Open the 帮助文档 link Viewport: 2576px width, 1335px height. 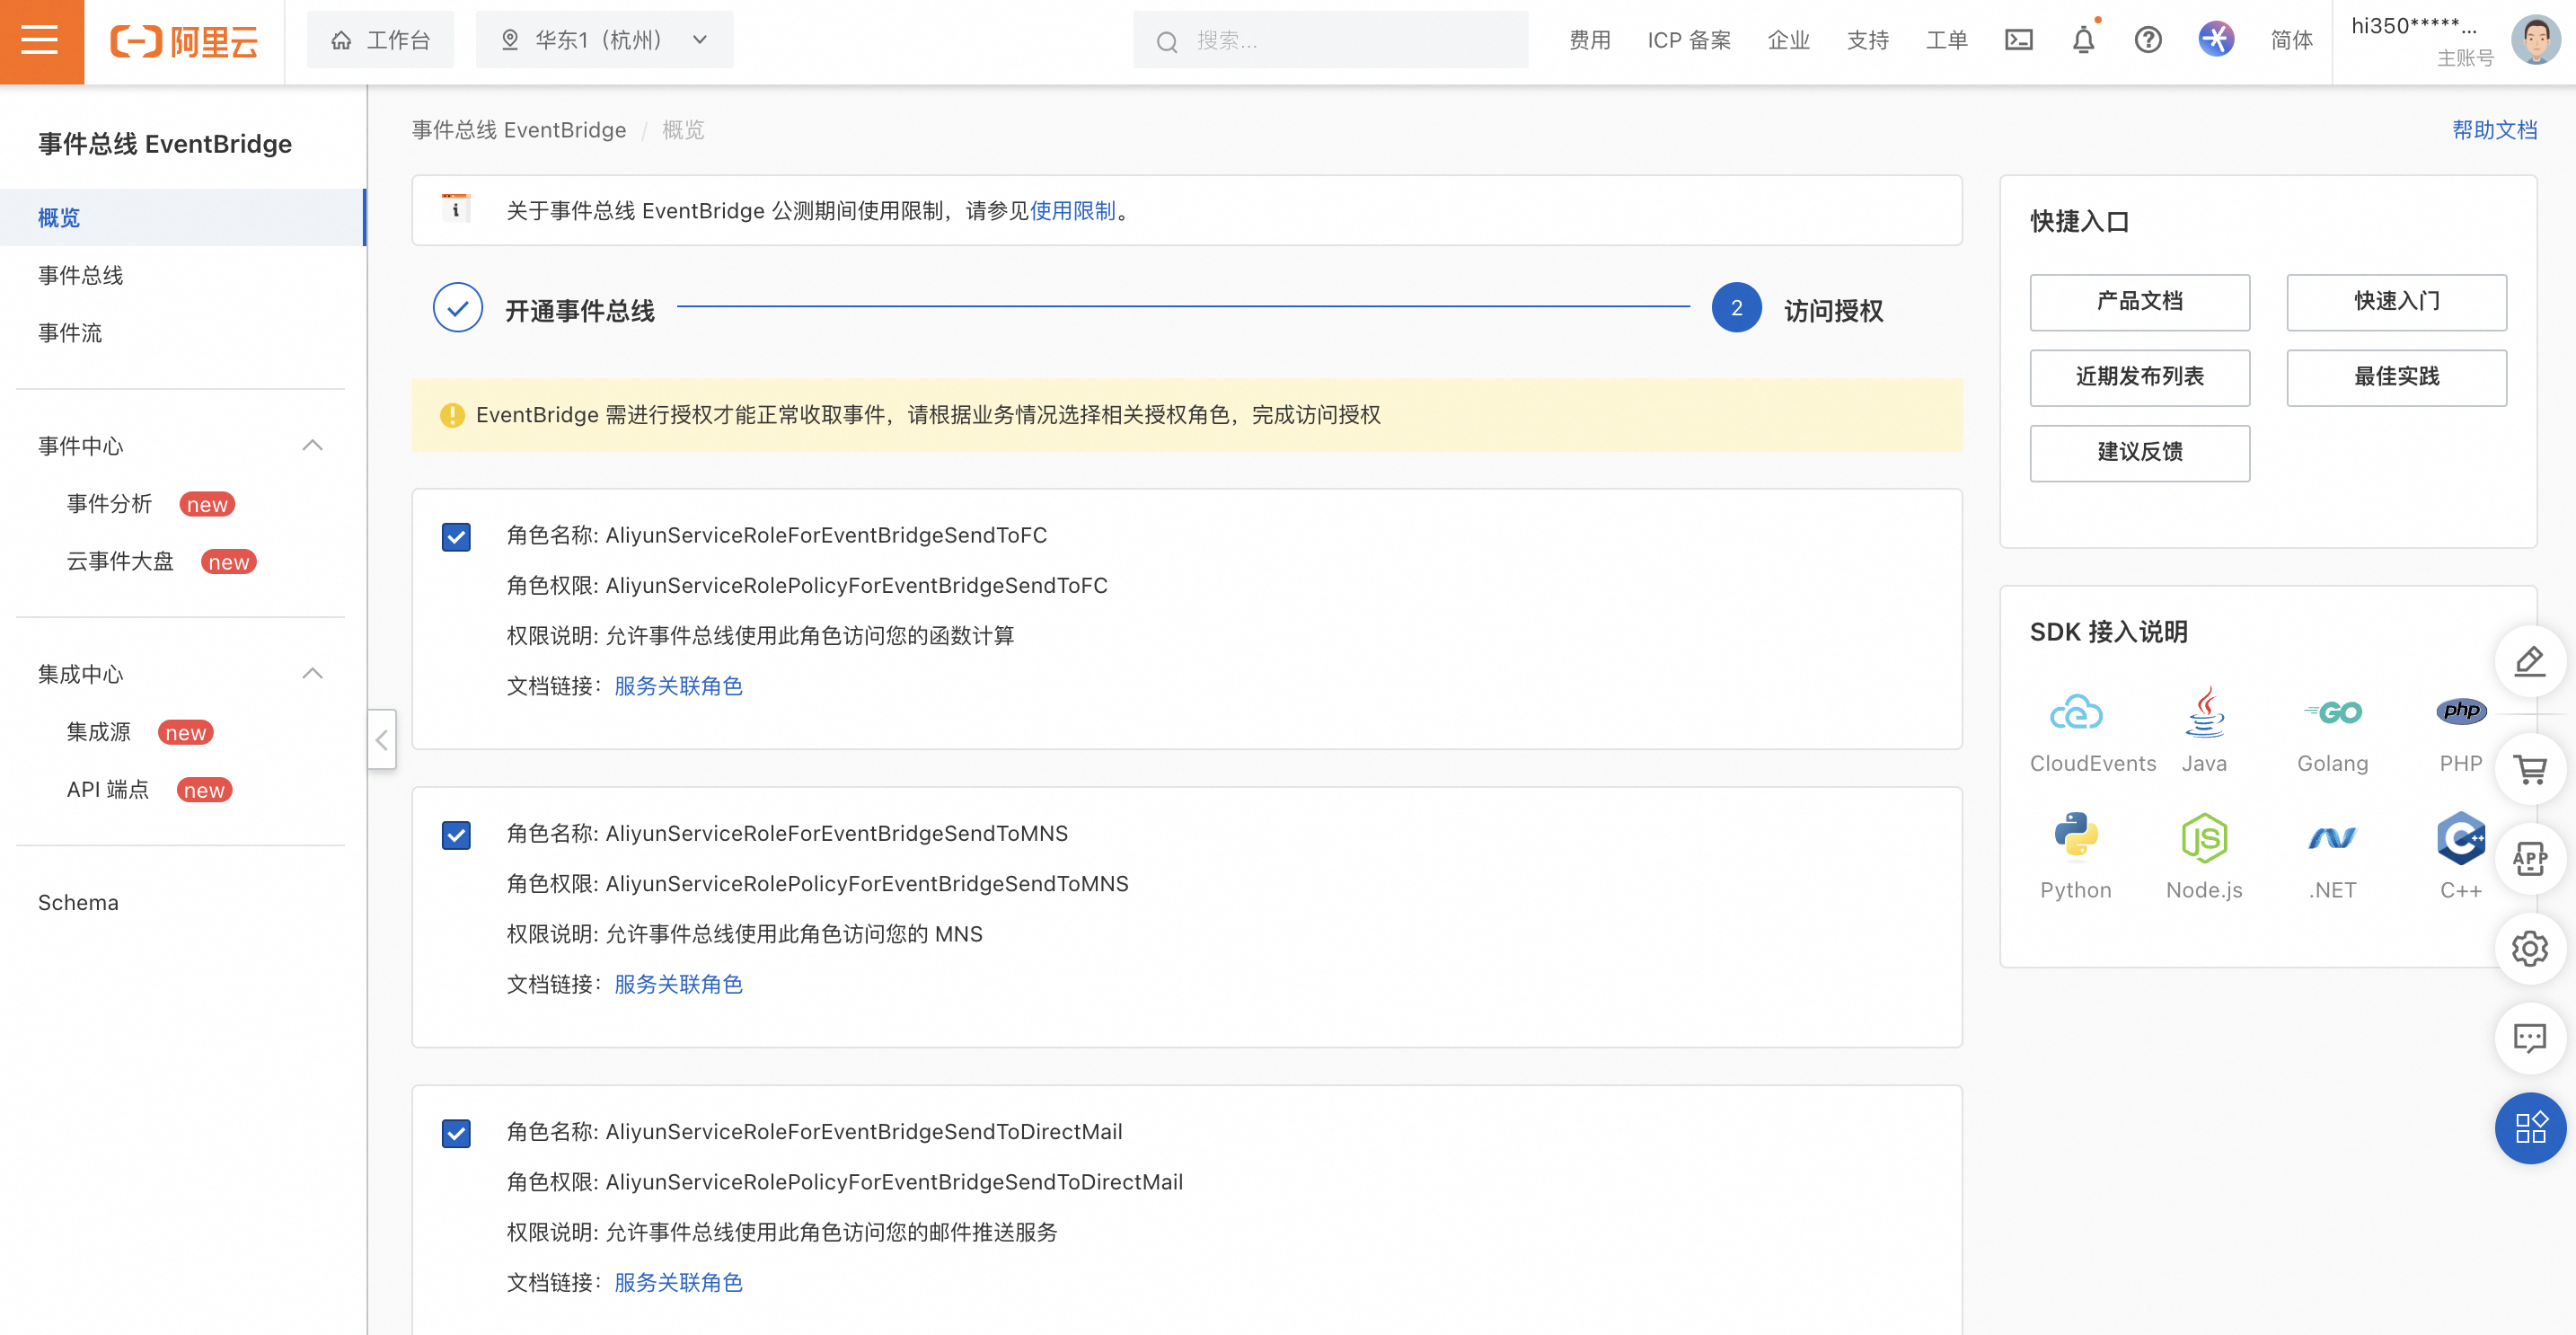(2494, 130)
